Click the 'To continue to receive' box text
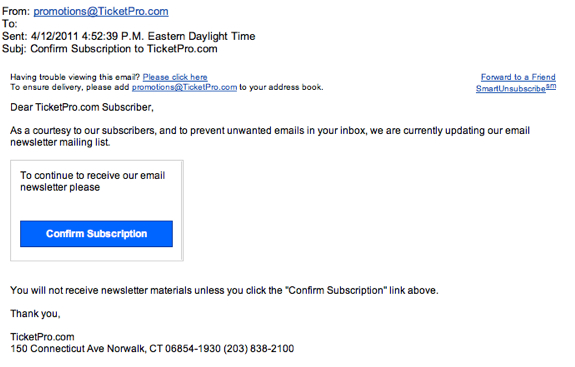575x367 pixels. [92, 181]
